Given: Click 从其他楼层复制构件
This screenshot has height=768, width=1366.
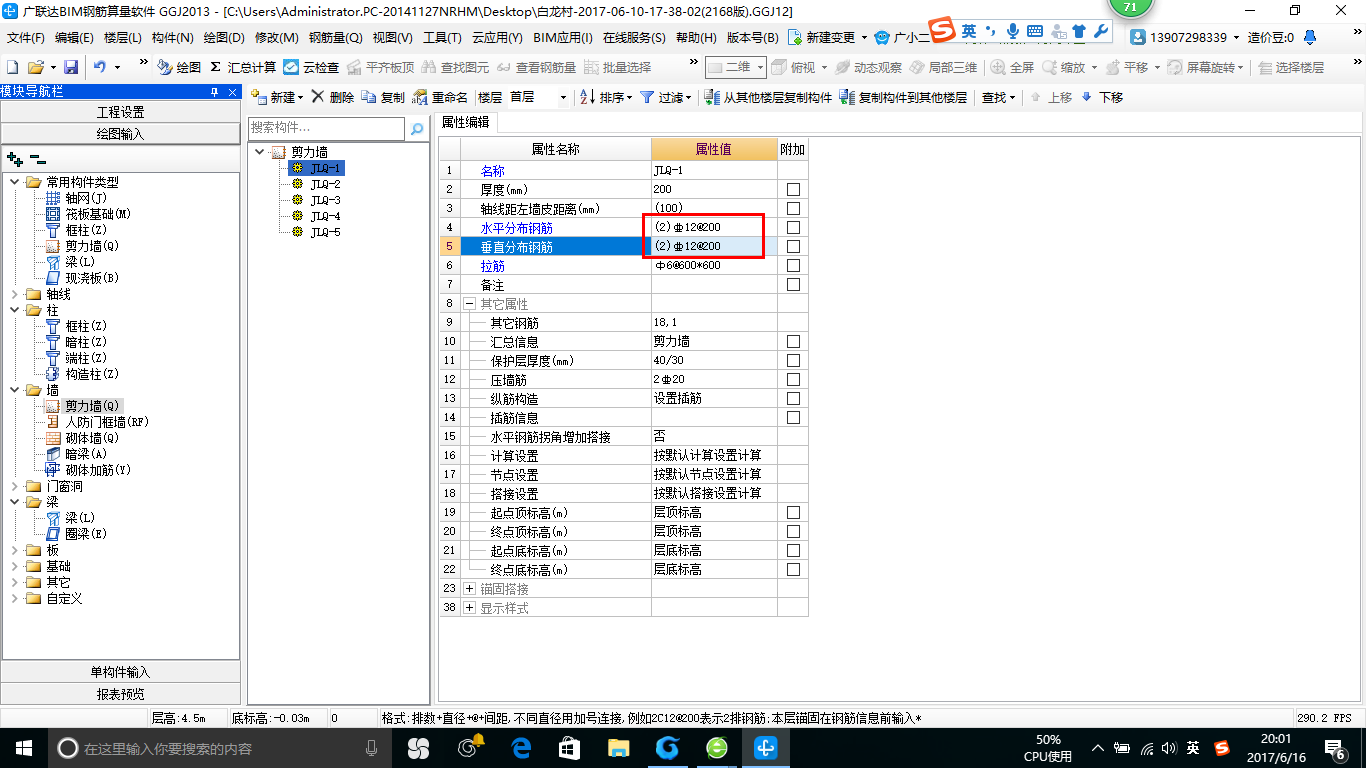Looking at the screenshot, I should tap(767, 97).
